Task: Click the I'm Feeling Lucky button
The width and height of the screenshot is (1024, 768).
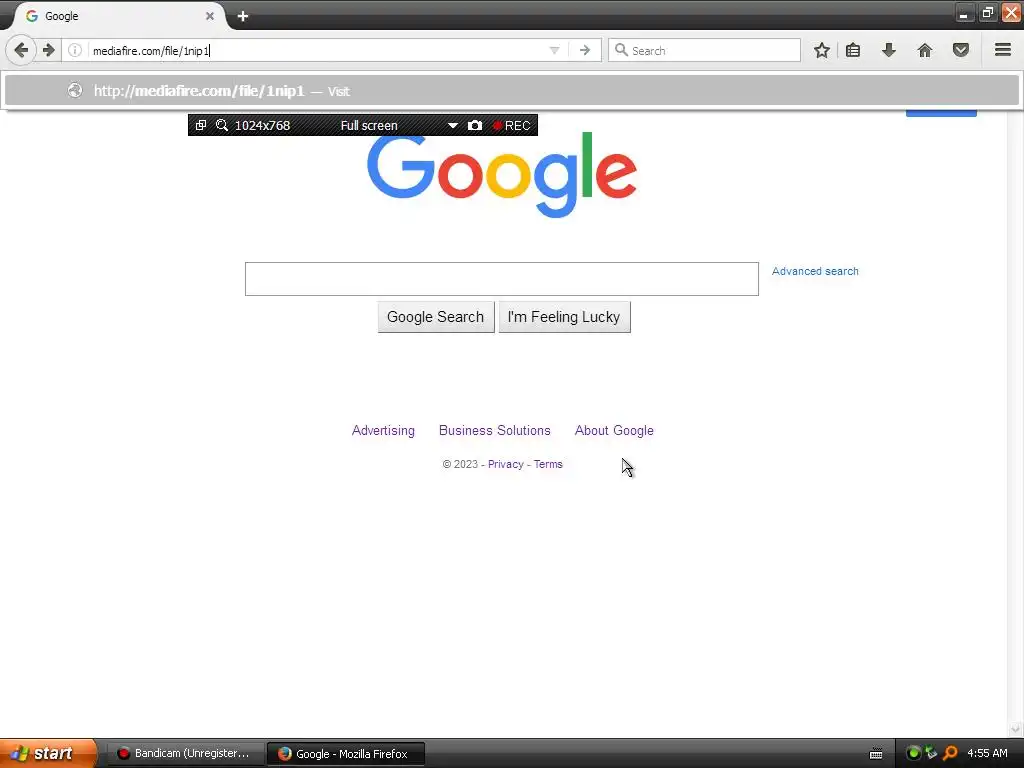Action: pyautogui.click(x=564, y=317)
